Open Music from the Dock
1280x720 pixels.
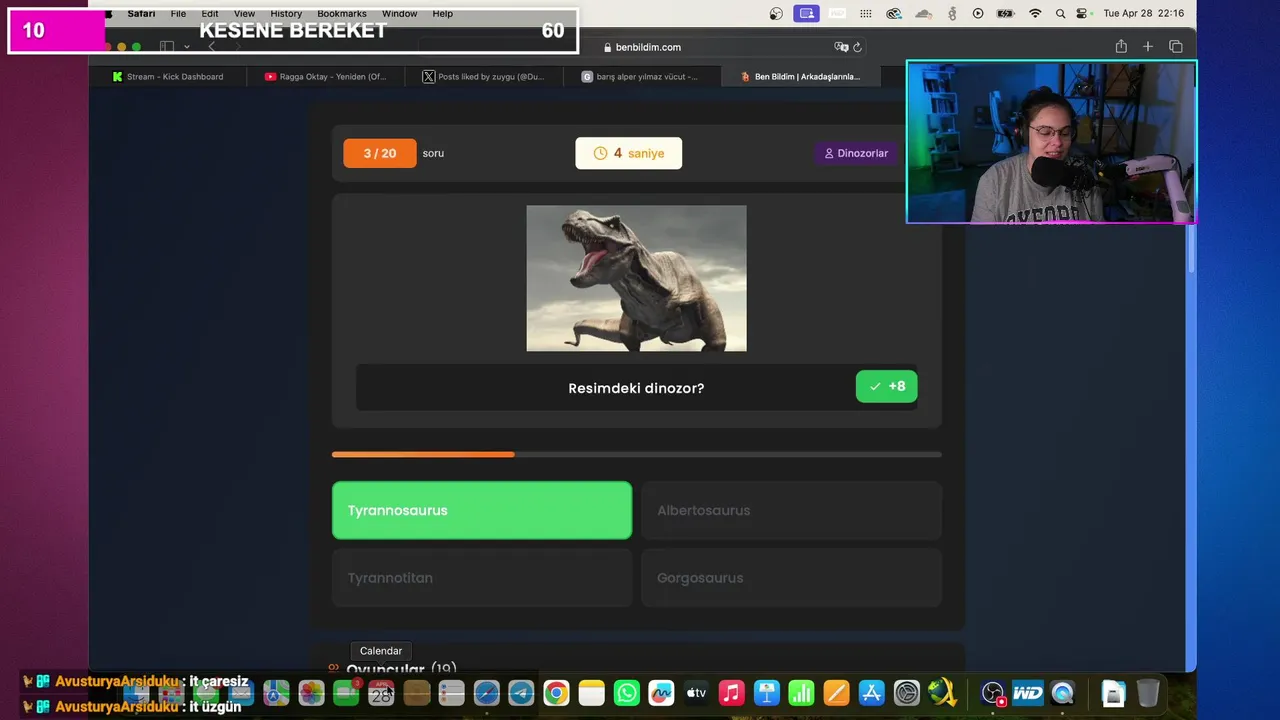tap(731, 693)
